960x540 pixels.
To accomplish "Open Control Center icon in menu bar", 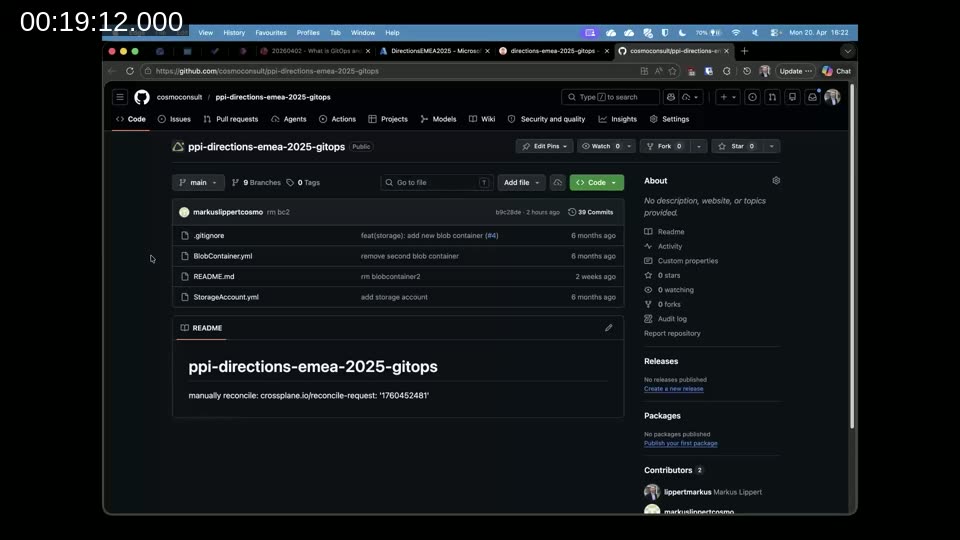I will click(775, 32).
